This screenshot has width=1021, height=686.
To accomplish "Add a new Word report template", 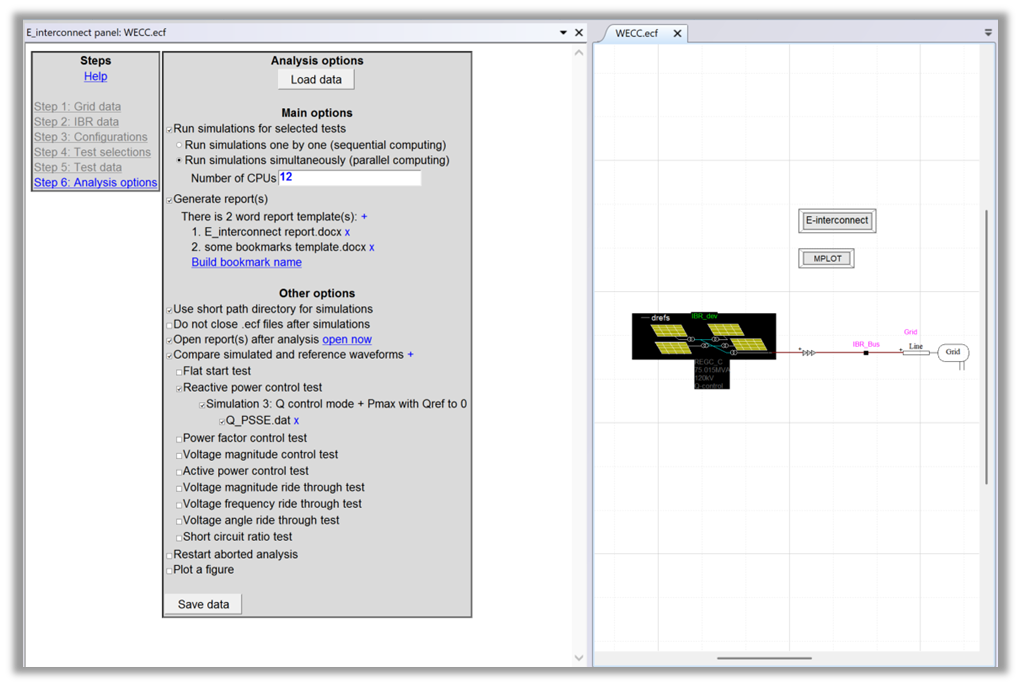I will tap(364, 216).
